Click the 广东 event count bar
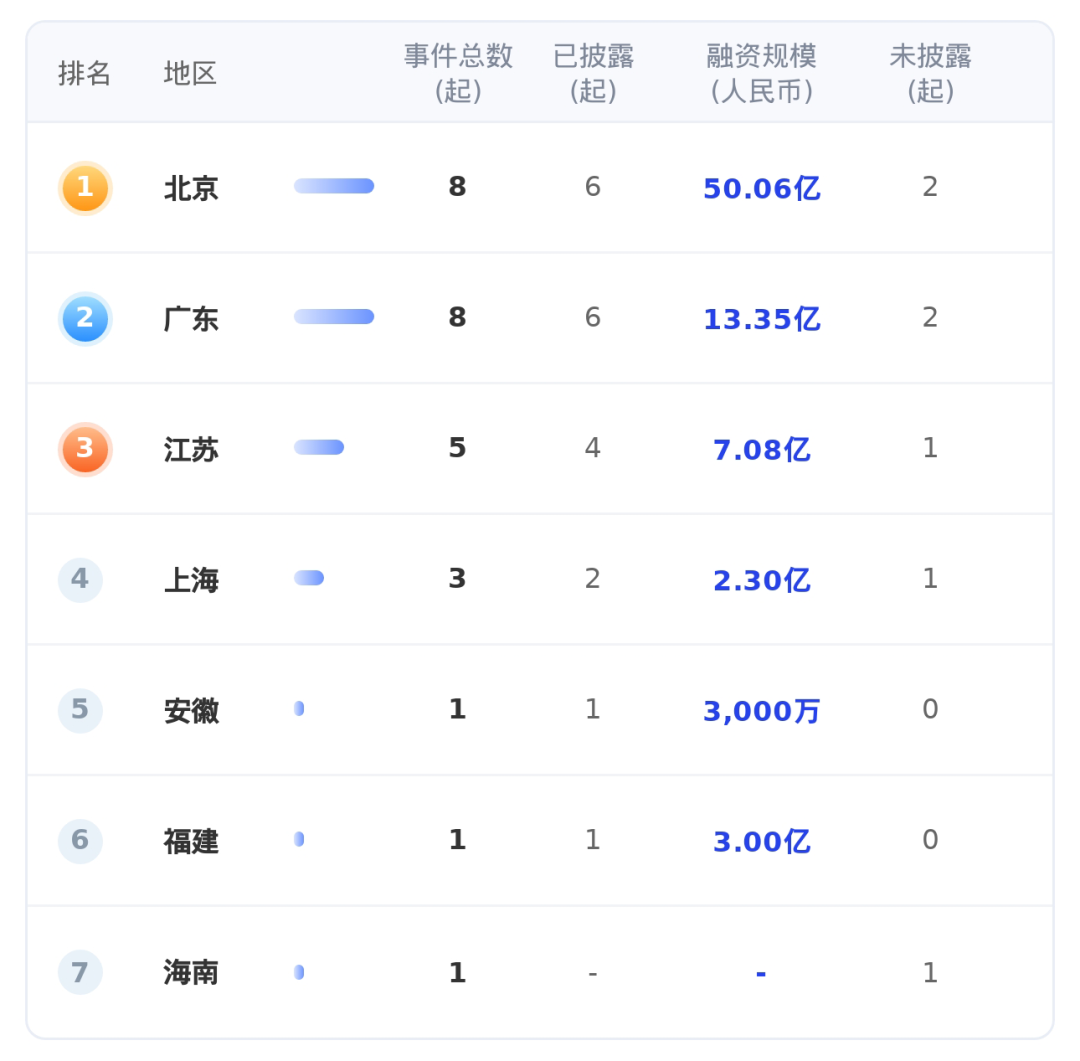 pos(334,317)
